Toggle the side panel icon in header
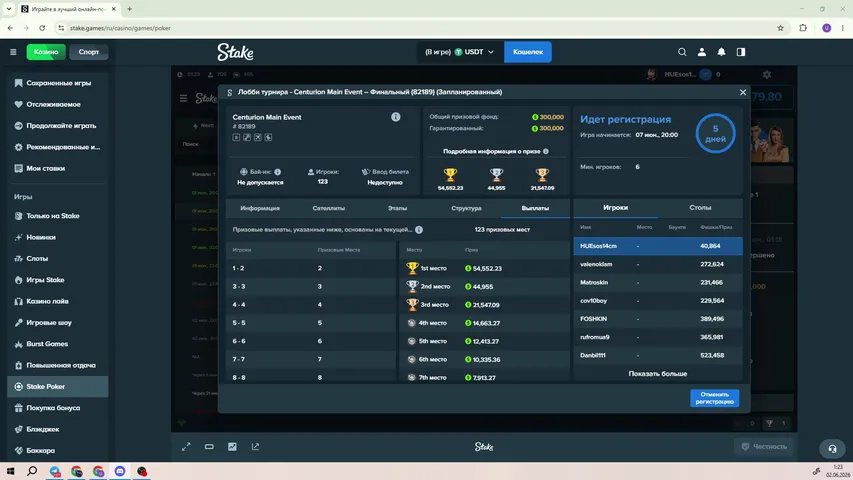Screen dimensions: 853x480 pyautogui.click(x=741, y=52)
